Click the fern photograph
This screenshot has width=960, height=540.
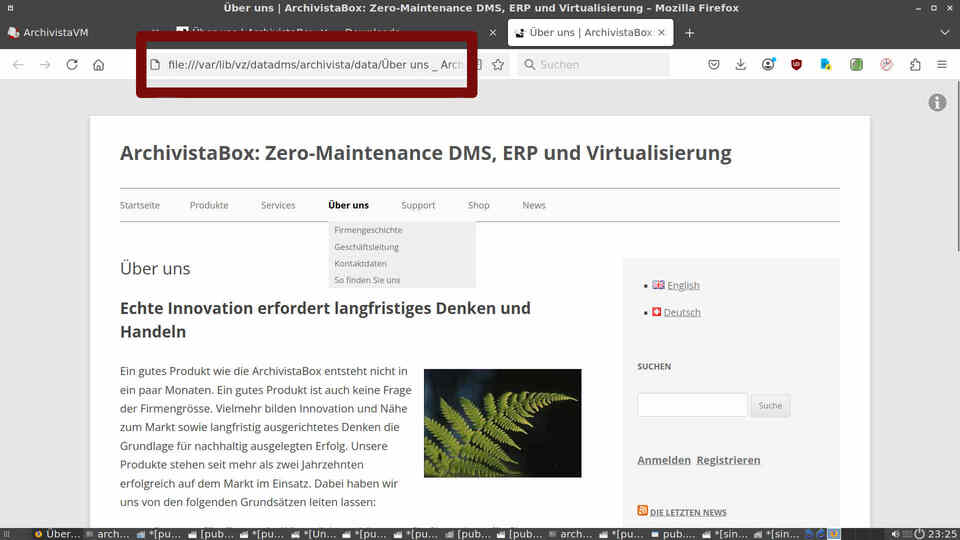[503, 423]
